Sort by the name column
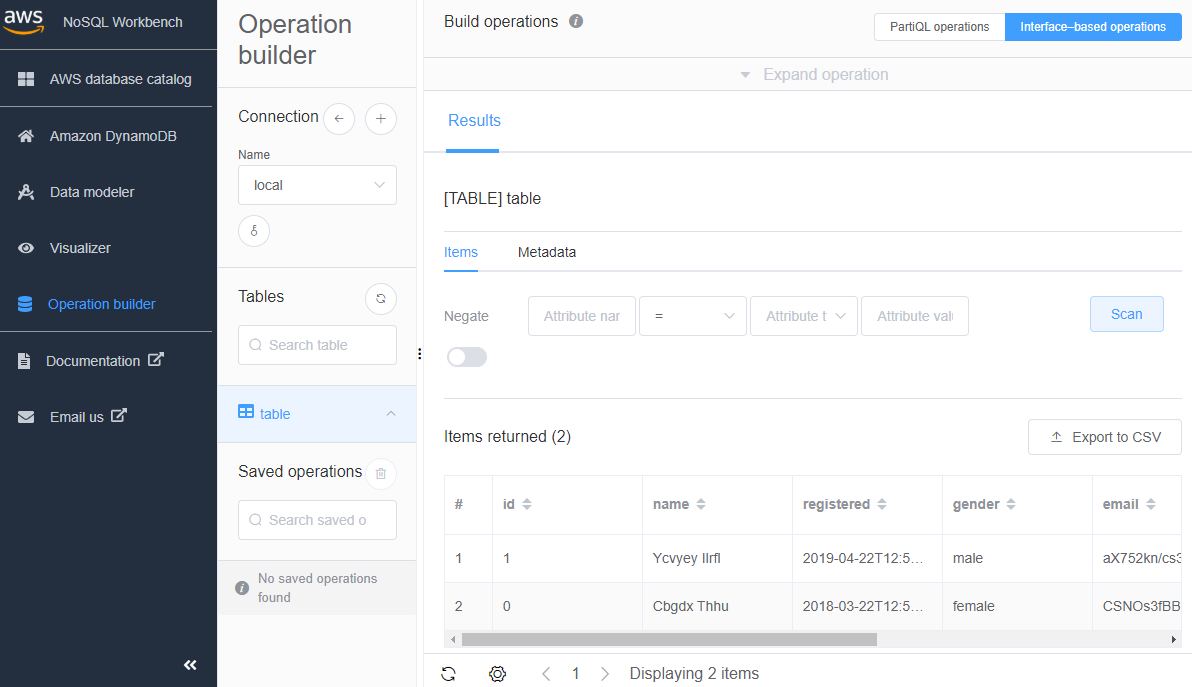The width and height of the screenshot is (1192, 687). (701, 504)
